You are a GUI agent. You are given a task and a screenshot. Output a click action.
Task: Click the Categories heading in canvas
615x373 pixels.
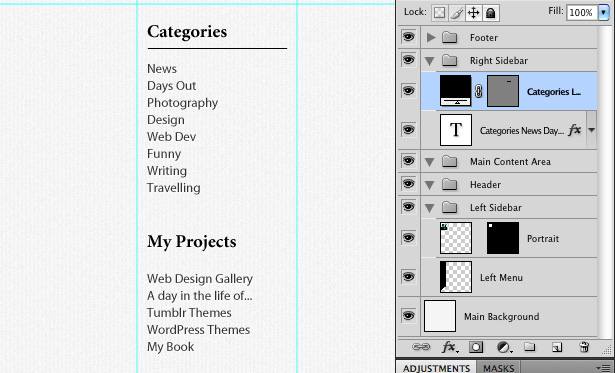(187, 32)
